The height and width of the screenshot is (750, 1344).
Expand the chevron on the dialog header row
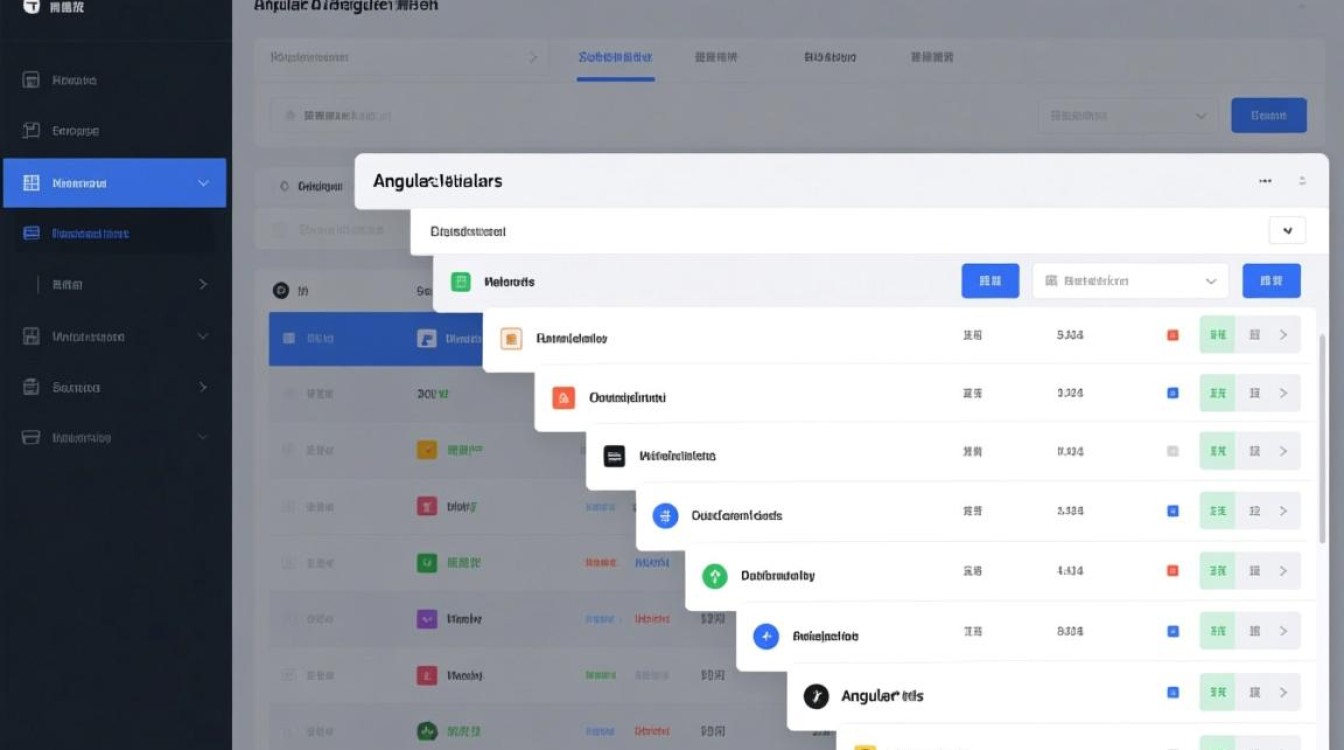tap(1288, 230)
